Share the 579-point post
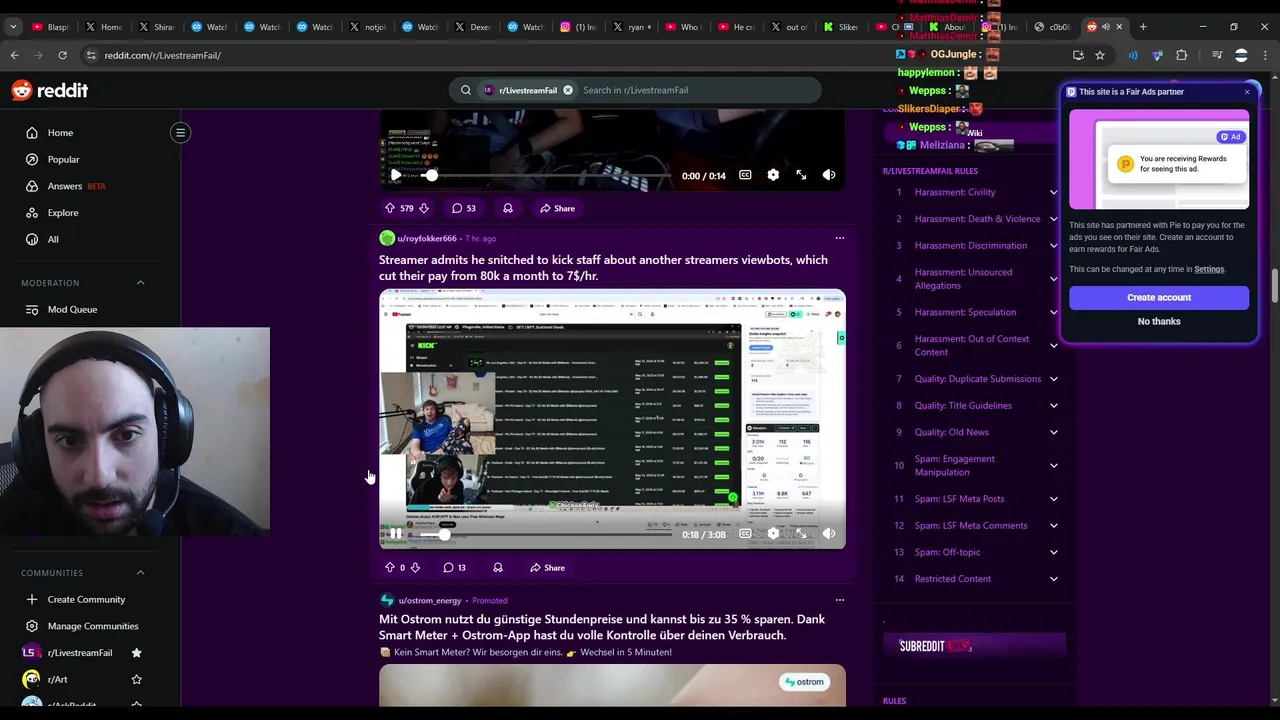The image size is (1280, 720). point(557,208)
